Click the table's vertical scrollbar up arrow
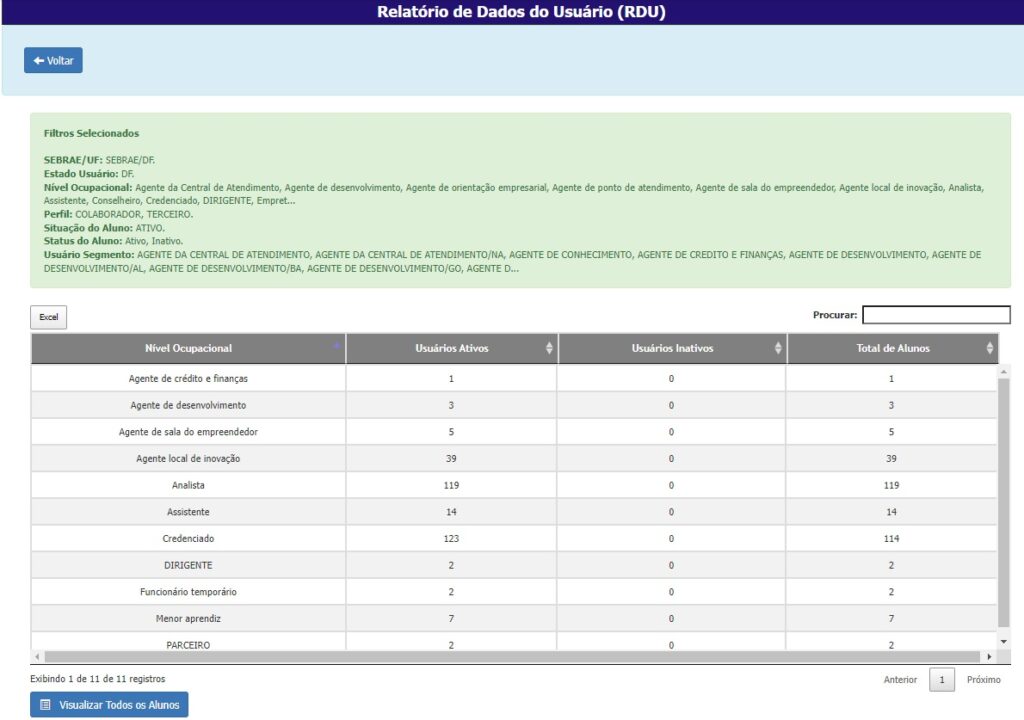The height and width of the screenshot is (720, 1024). [x=1004, y=372]
